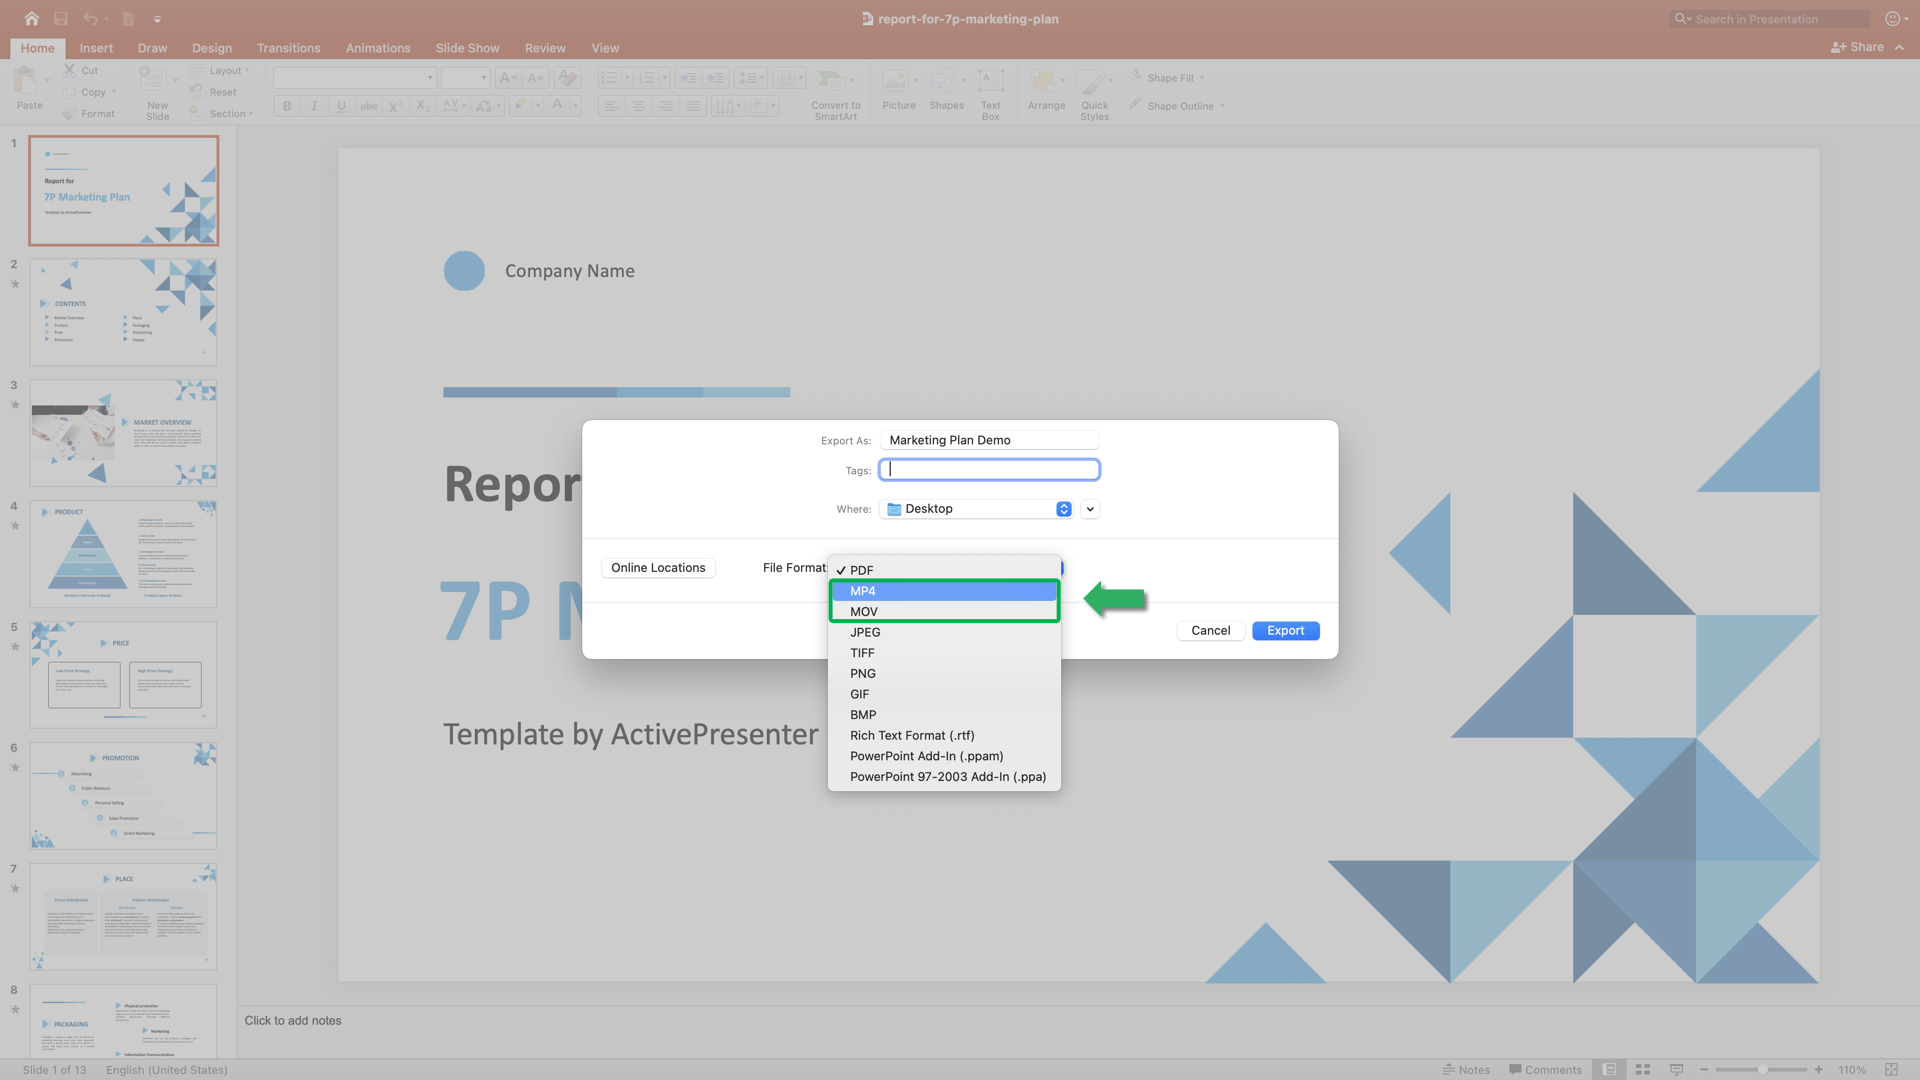Toggle Strikethrough formatting
The height and width of the screenshot is (1080, 1920).
click(369, 106)
